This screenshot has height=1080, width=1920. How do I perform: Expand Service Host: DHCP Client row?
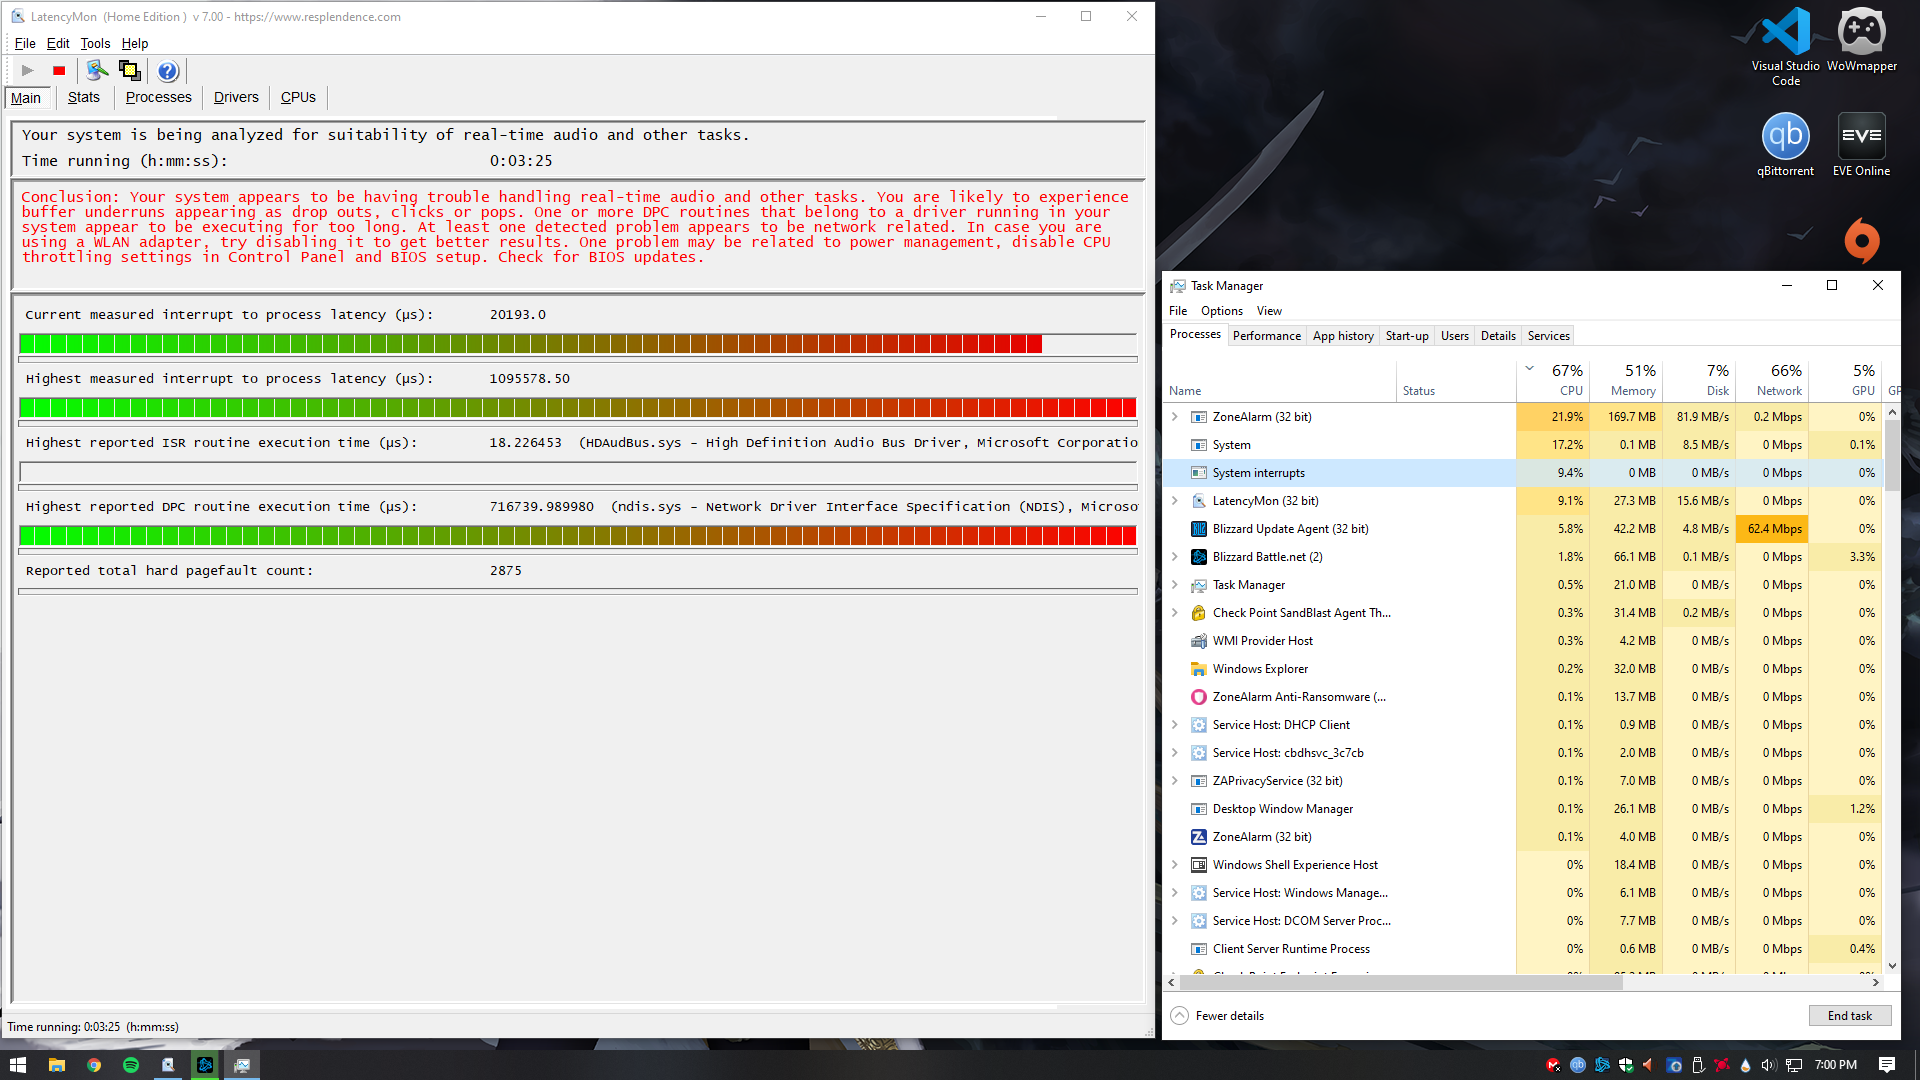[x=1175, y=725]
